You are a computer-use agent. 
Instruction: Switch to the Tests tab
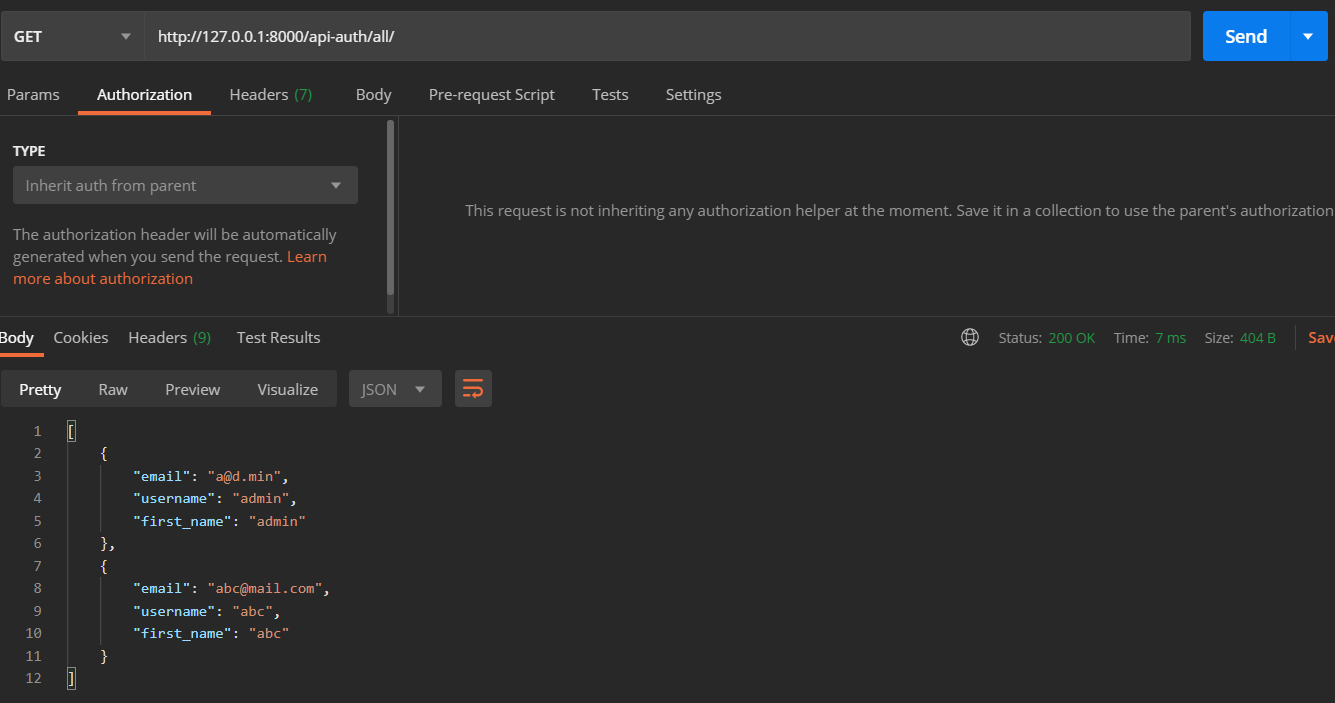tap(610, 94)
